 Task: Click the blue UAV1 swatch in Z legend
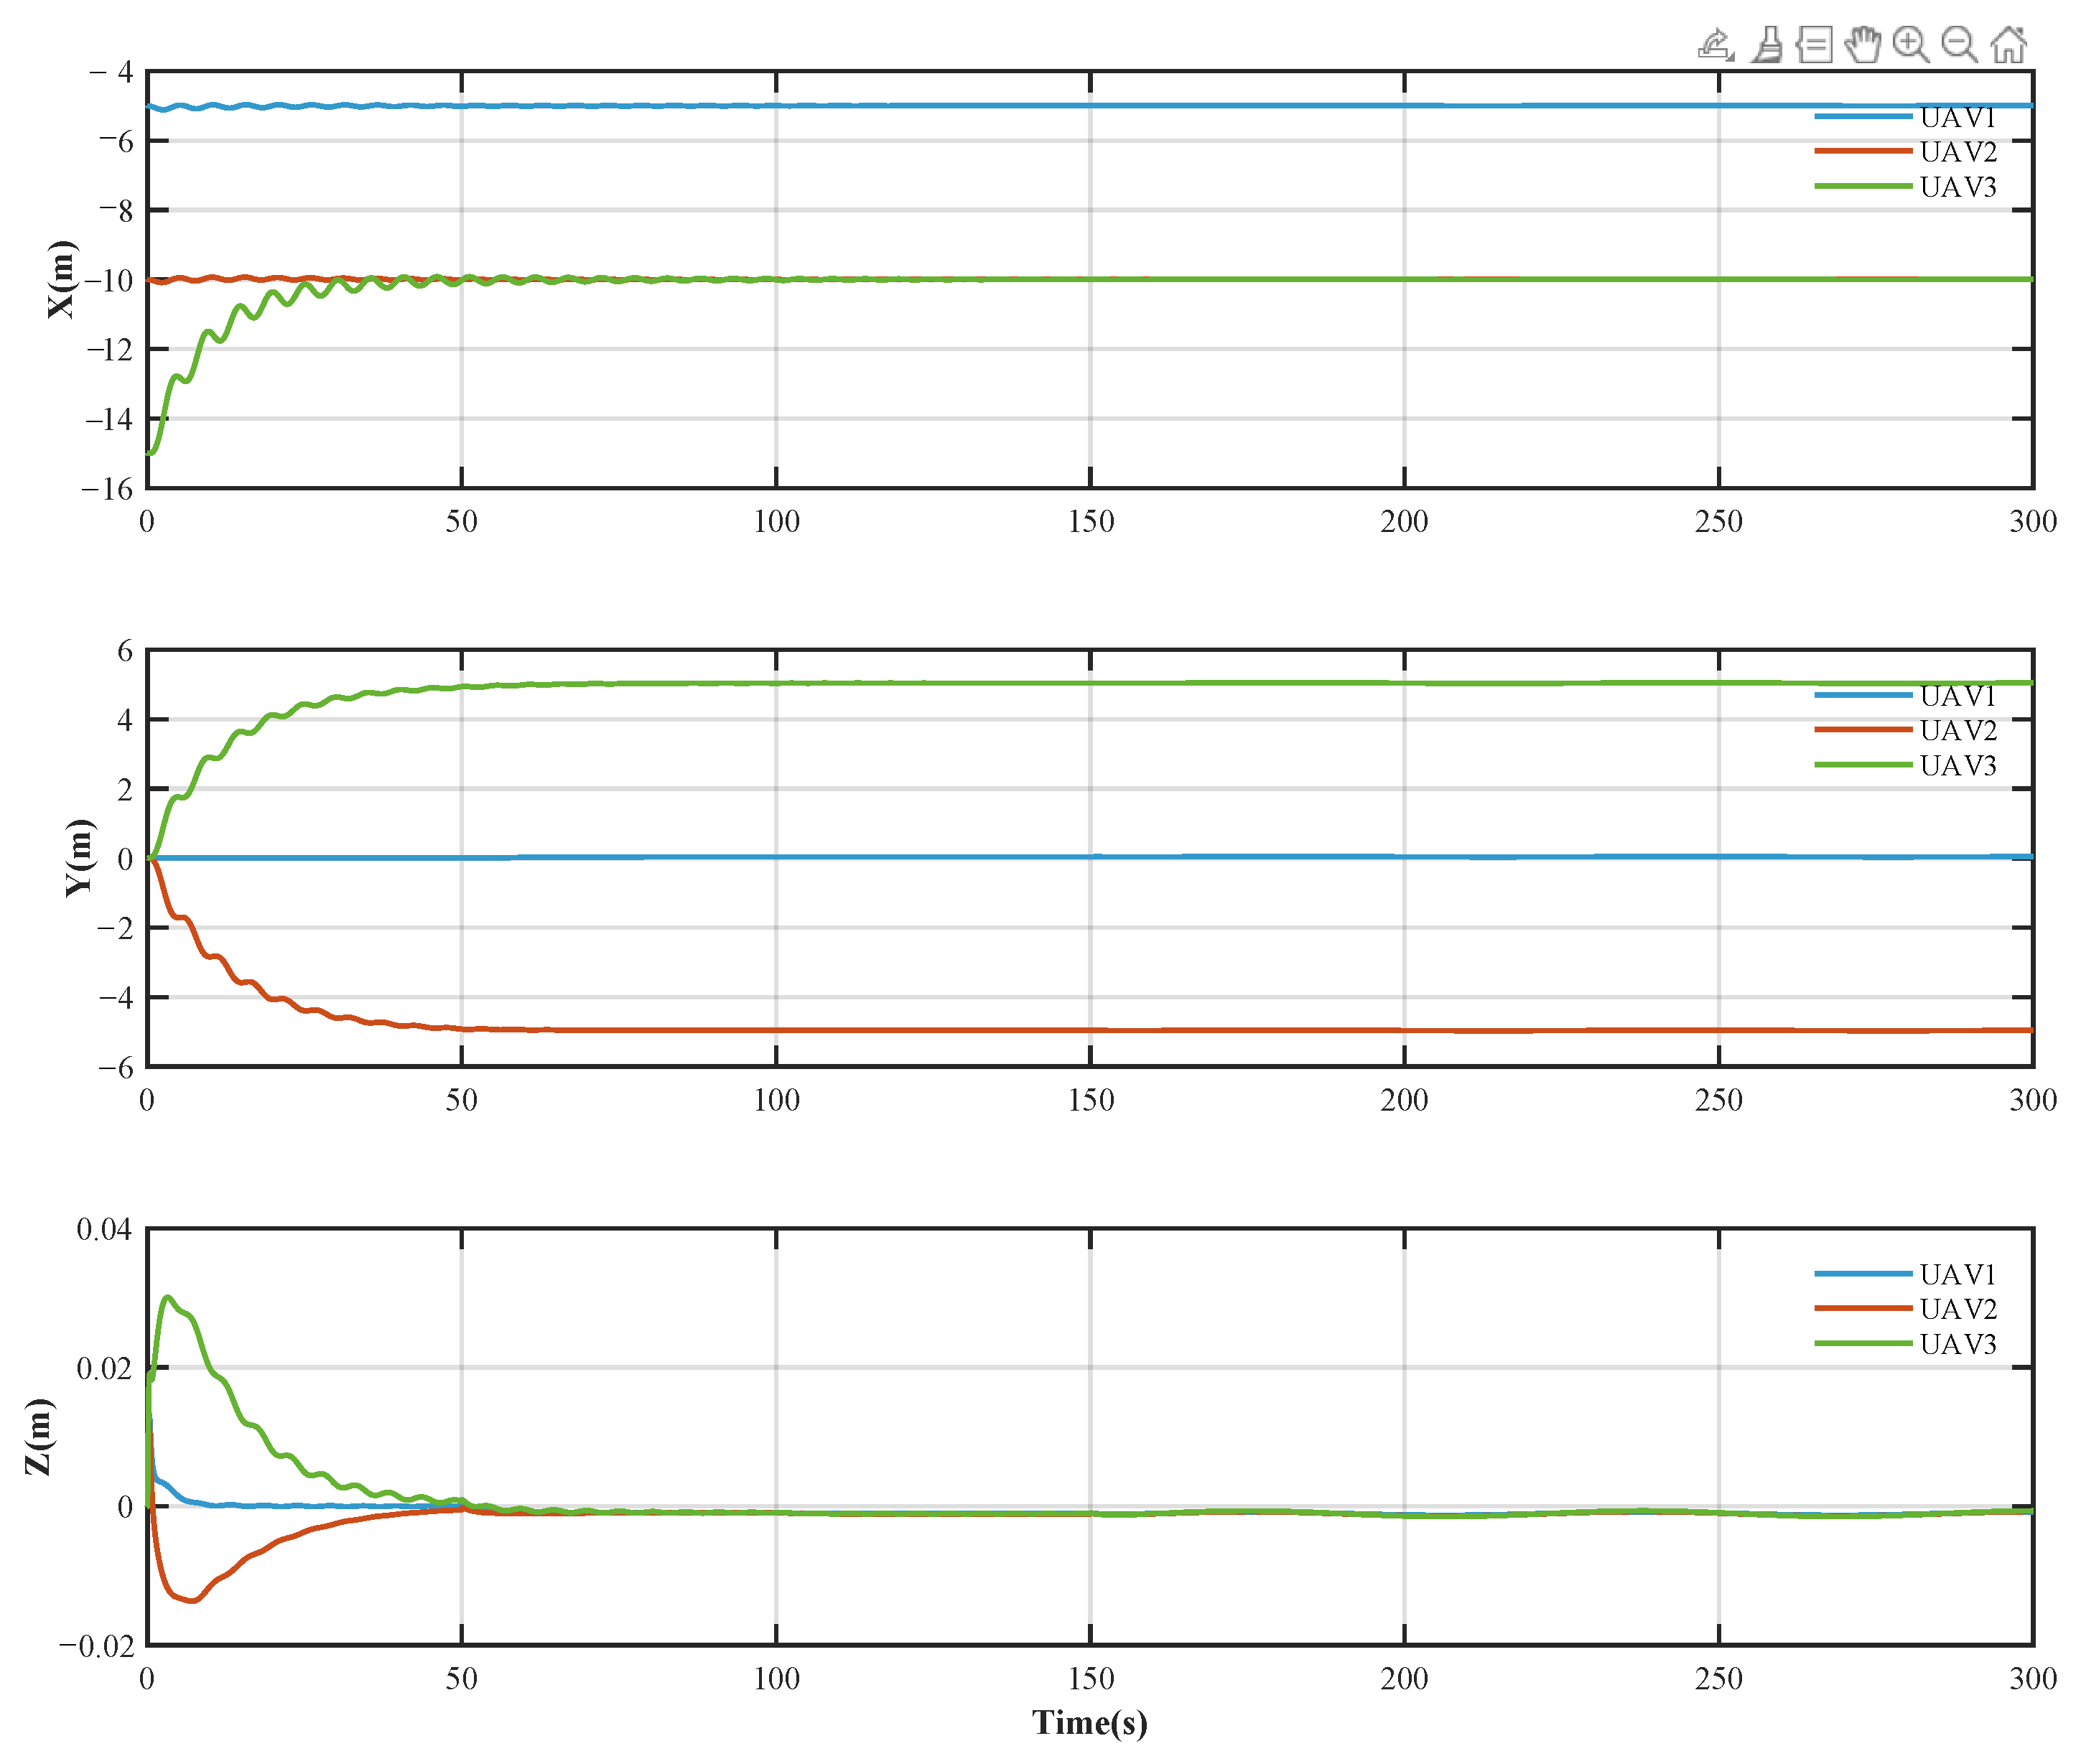tap(1863, 1273)
